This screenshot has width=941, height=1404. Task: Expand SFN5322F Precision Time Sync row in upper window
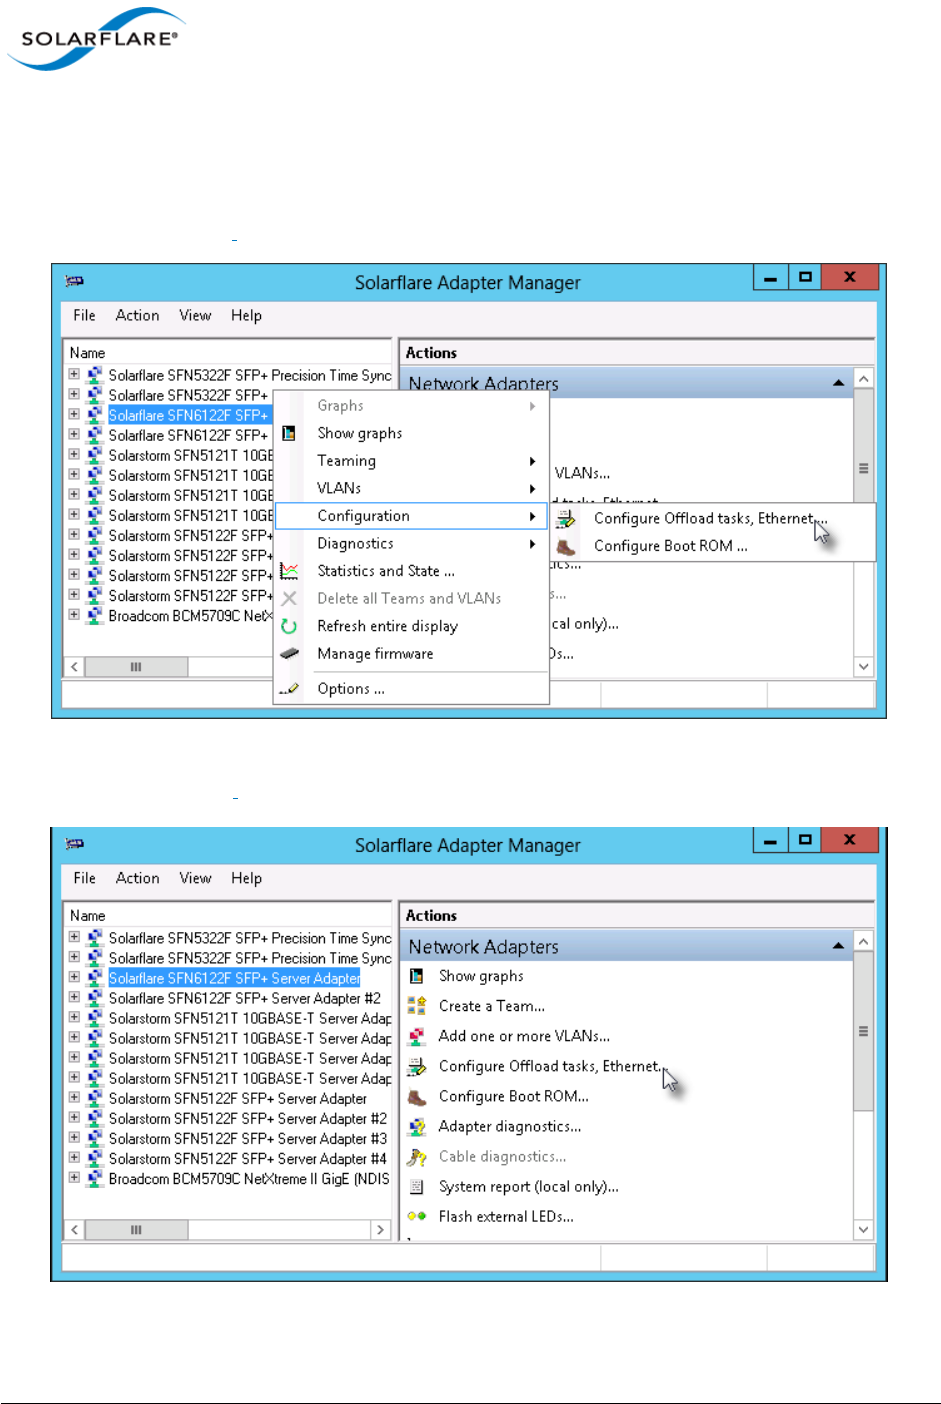tap(74, 374)
